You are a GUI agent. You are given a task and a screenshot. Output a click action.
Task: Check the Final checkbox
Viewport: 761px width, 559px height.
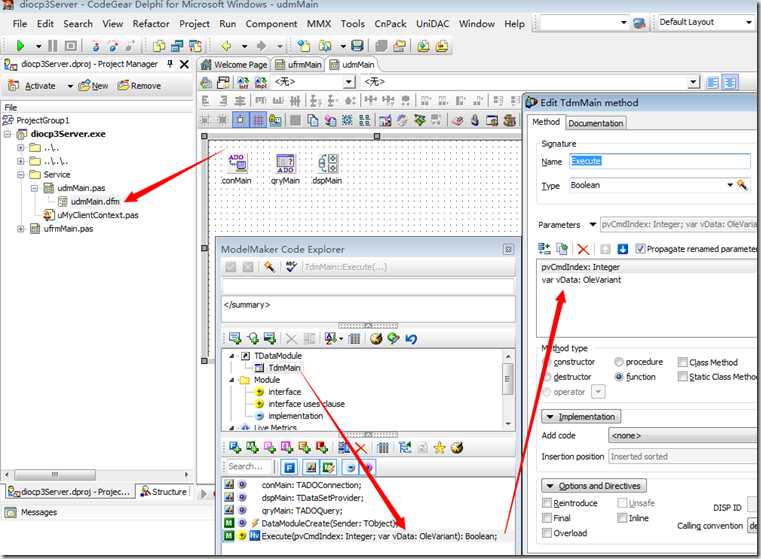547,518
